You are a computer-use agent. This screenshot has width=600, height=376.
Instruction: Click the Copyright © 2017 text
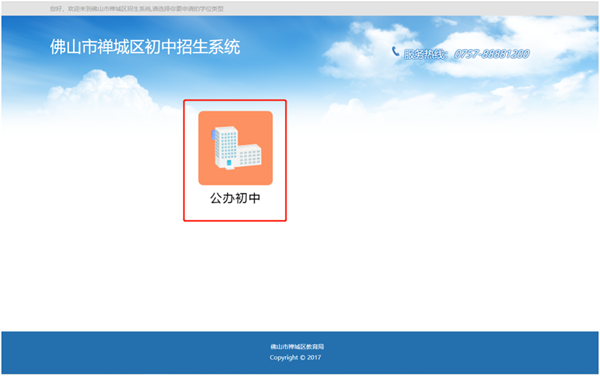point(295,357)
